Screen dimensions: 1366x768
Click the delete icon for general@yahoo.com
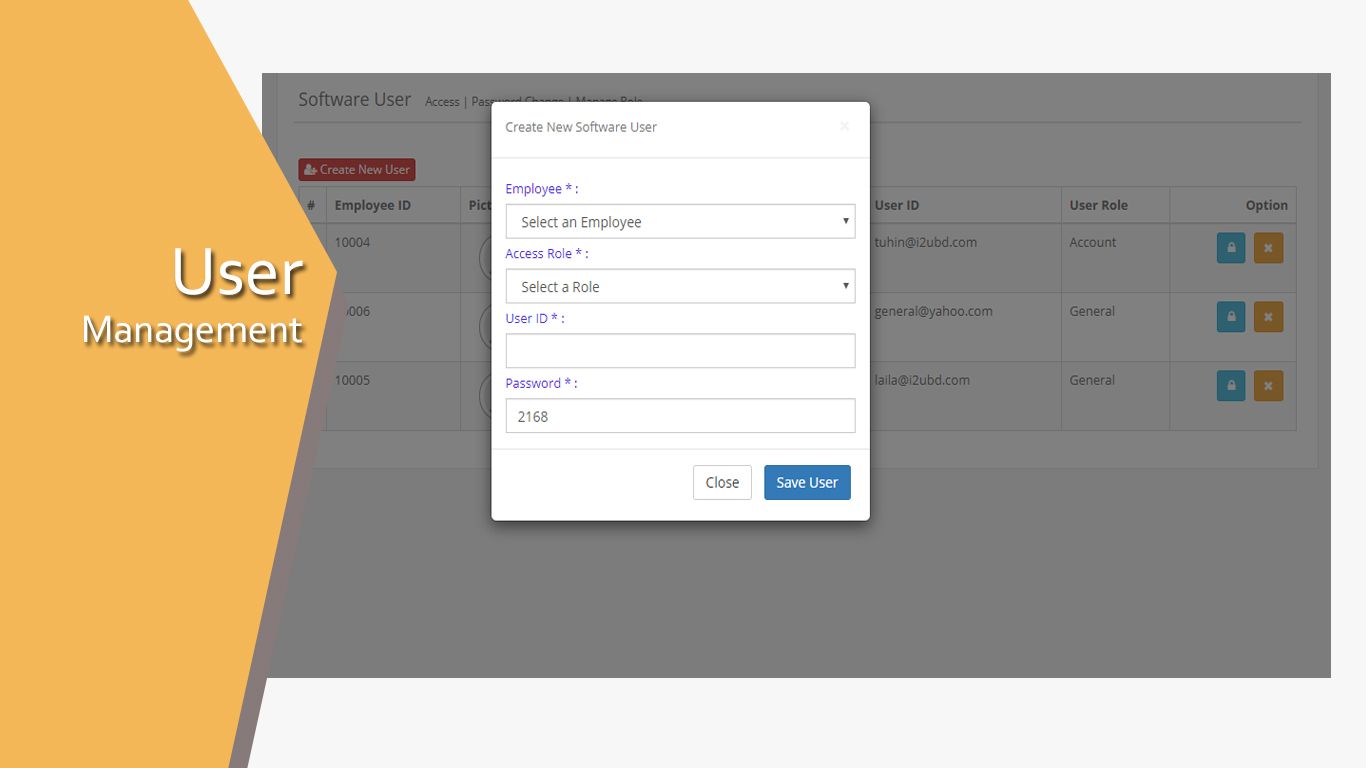1267,317
